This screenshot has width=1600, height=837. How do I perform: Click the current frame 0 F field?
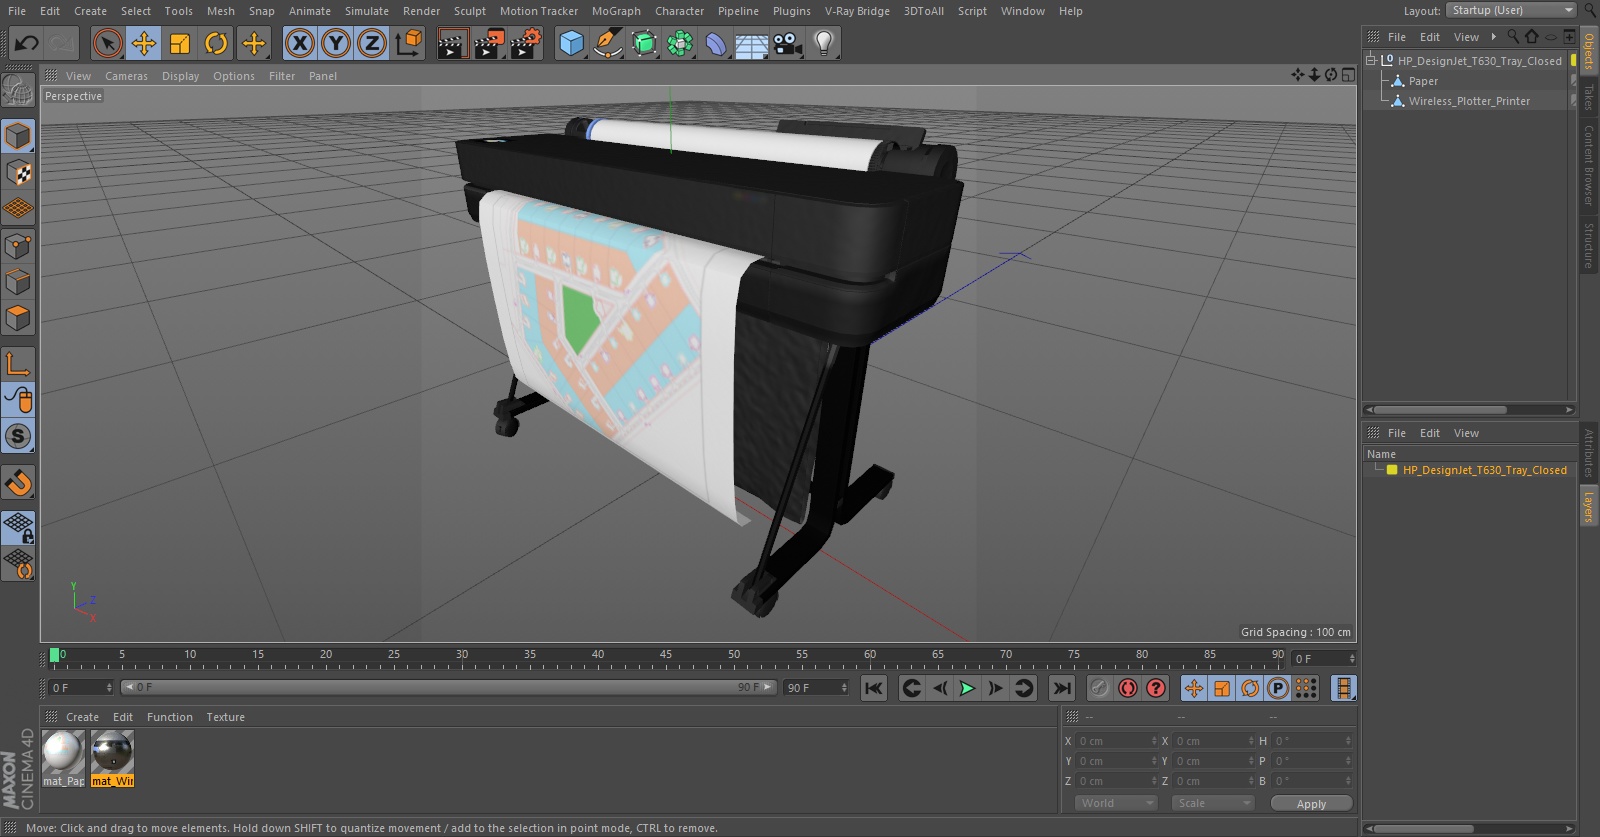81,687
